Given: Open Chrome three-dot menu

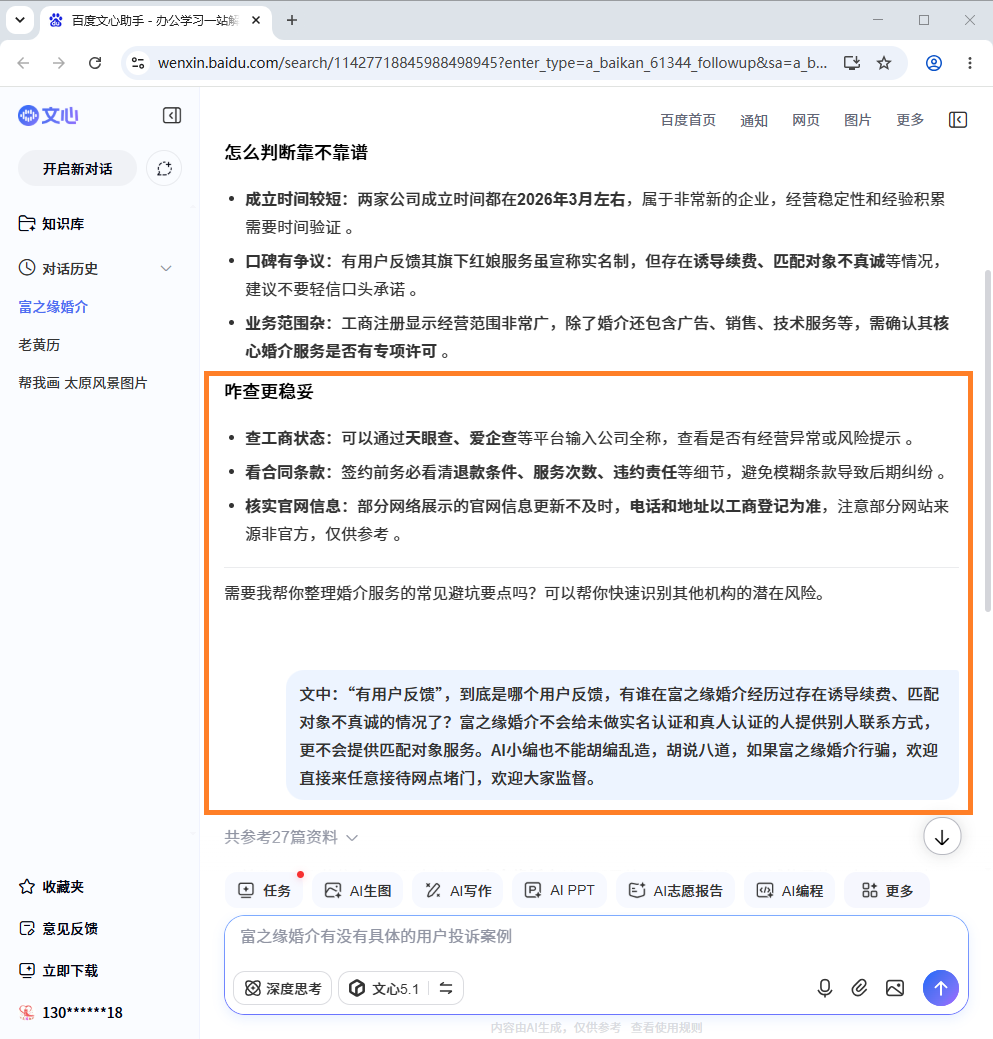Looking at the screenshot, I should tap(970, 63).
